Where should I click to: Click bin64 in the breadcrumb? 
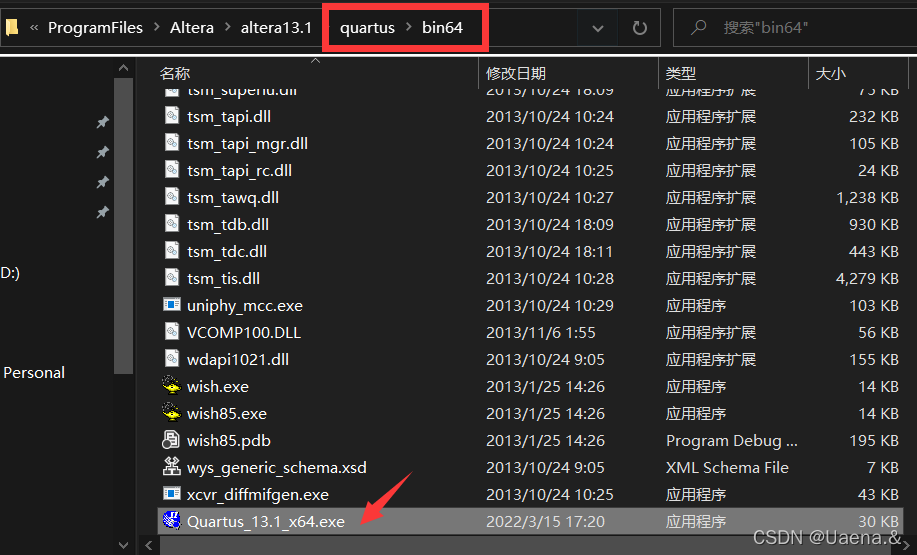click(442, 27)
